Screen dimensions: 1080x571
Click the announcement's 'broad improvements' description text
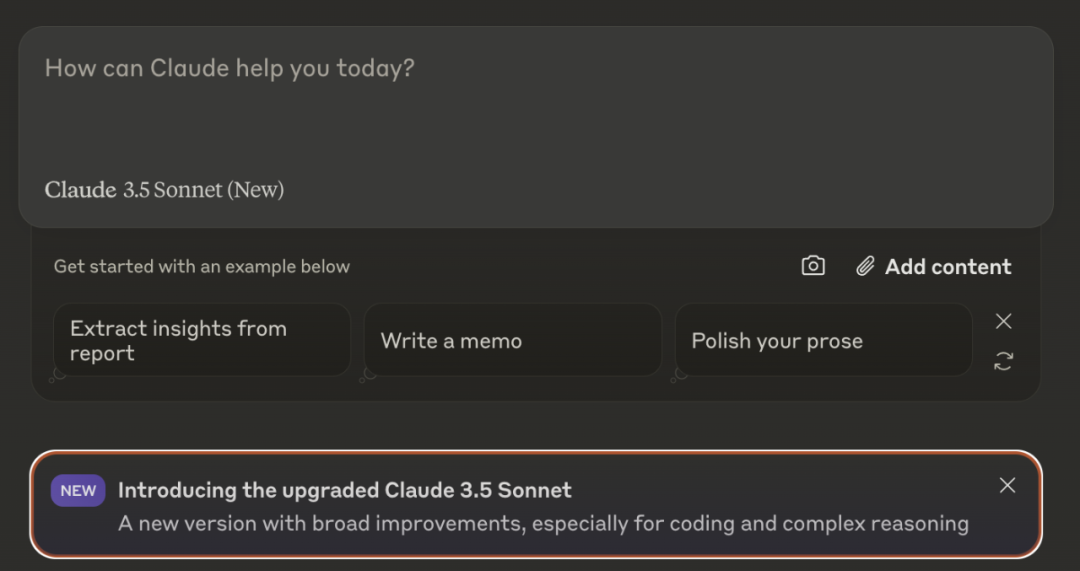point(543,523)
